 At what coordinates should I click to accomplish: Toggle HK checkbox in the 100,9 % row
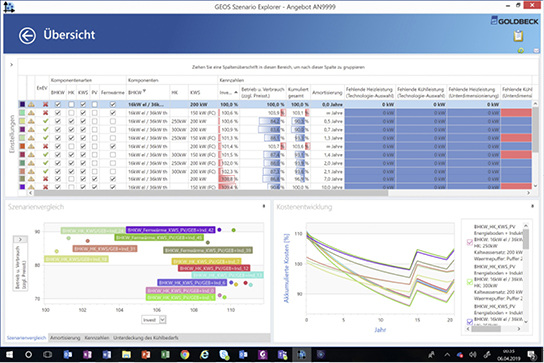pos(71,130)
